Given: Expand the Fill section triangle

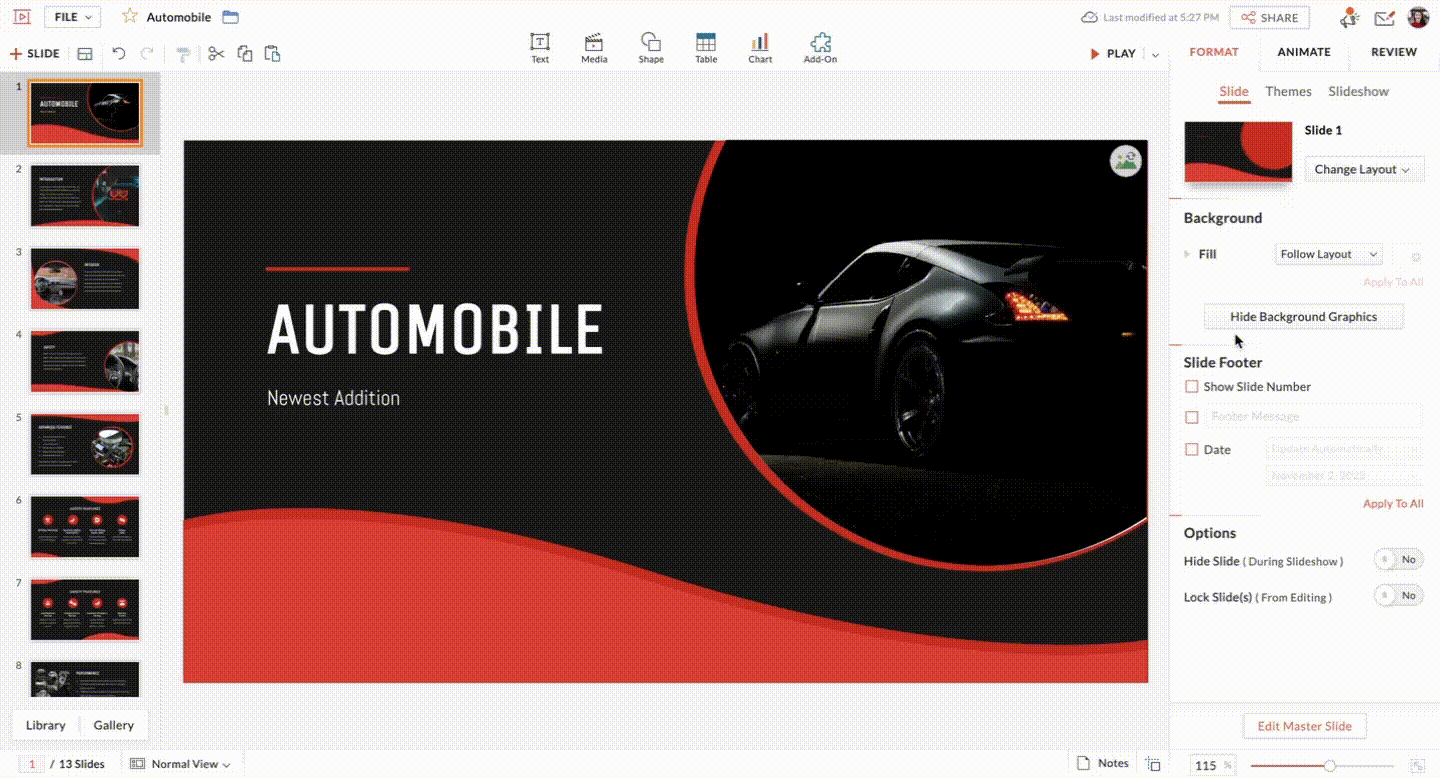Looking at the screenshot, I should pyautogui.click(x=1188, y=254).
